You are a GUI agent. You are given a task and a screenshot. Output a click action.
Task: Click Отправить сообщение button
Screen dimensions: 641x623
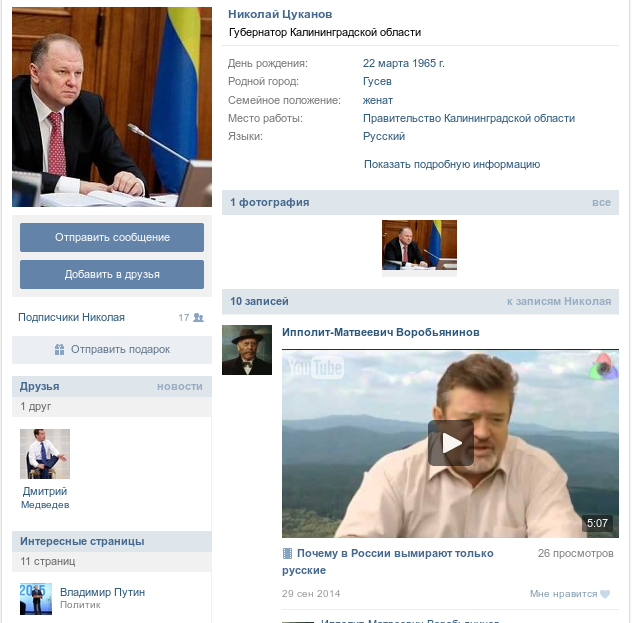point(112,238)
